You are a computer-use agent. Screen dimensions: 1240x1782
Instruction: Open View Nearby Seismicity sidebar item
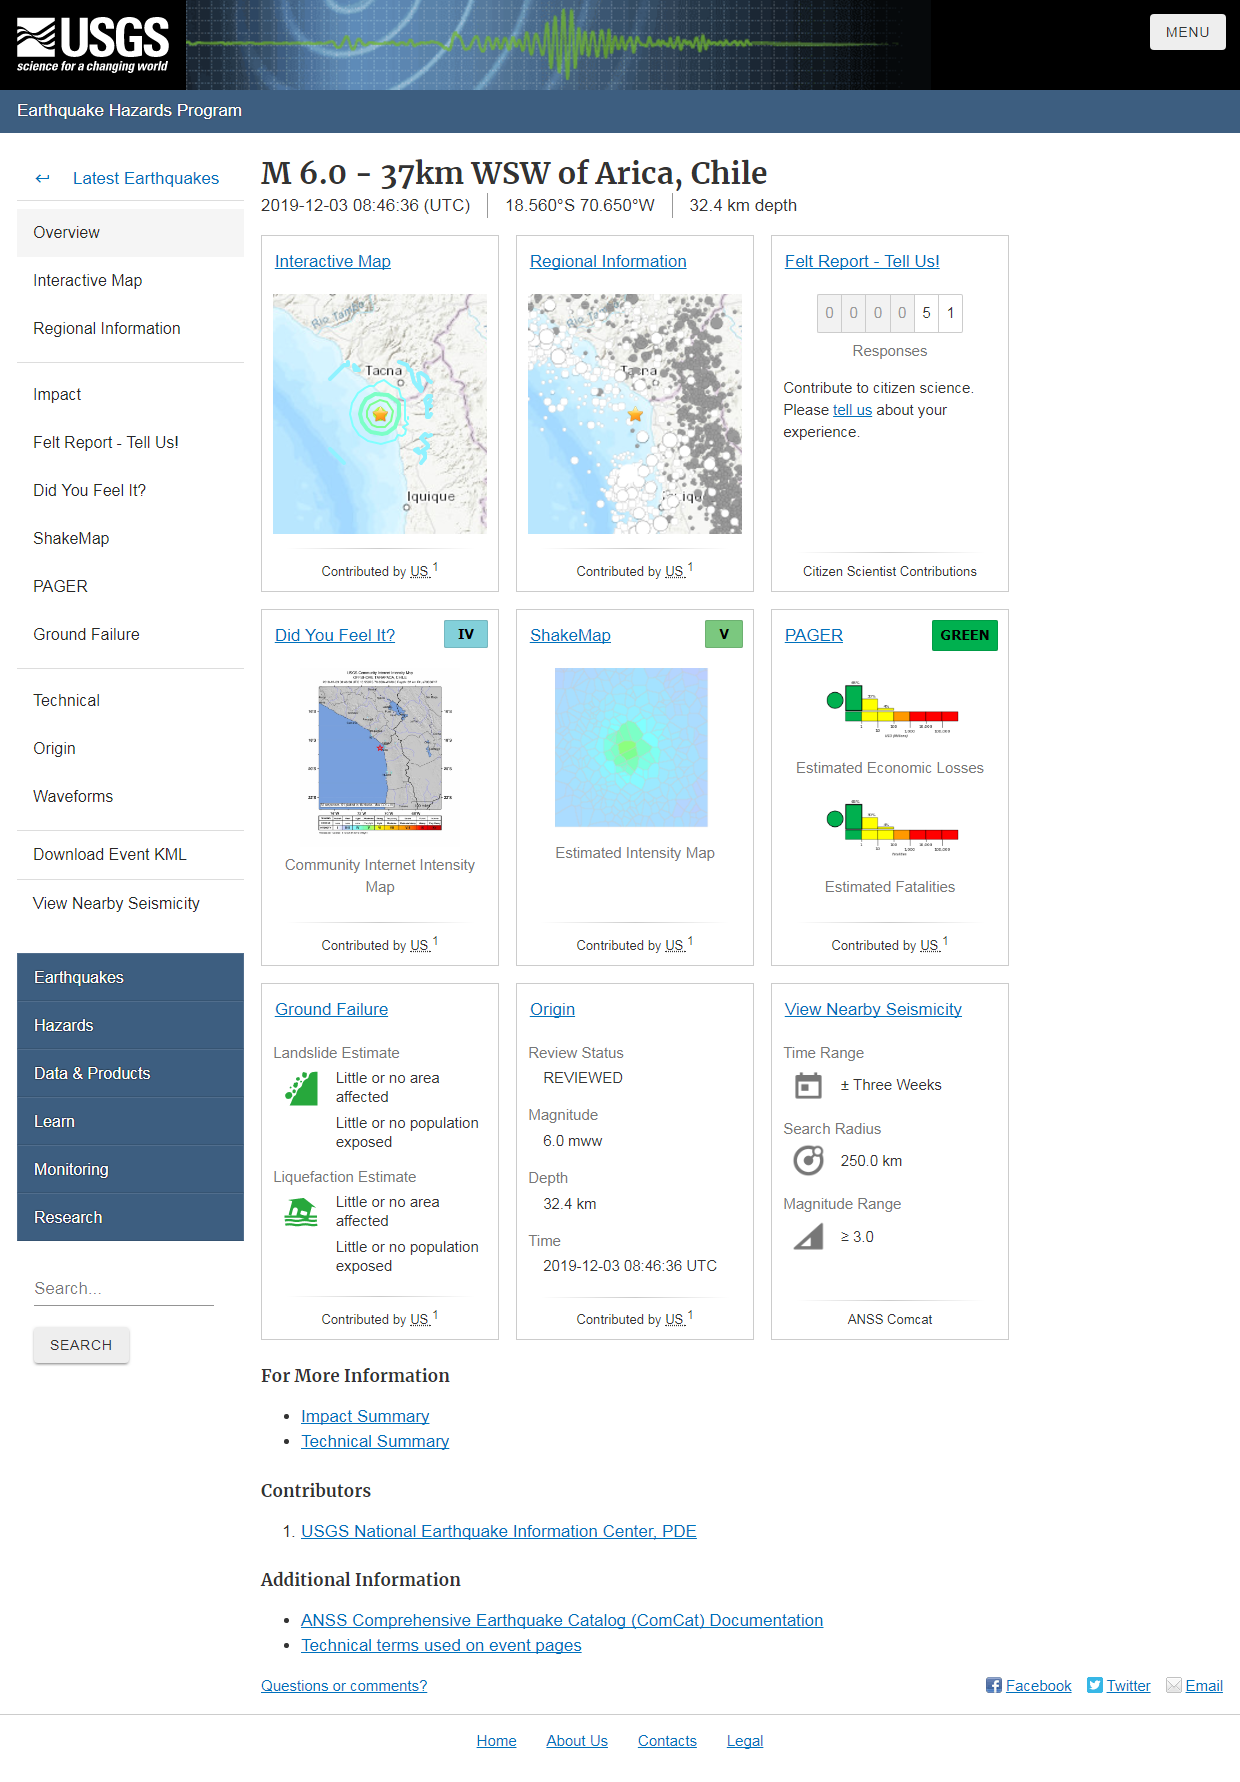(x=130, y=903)
